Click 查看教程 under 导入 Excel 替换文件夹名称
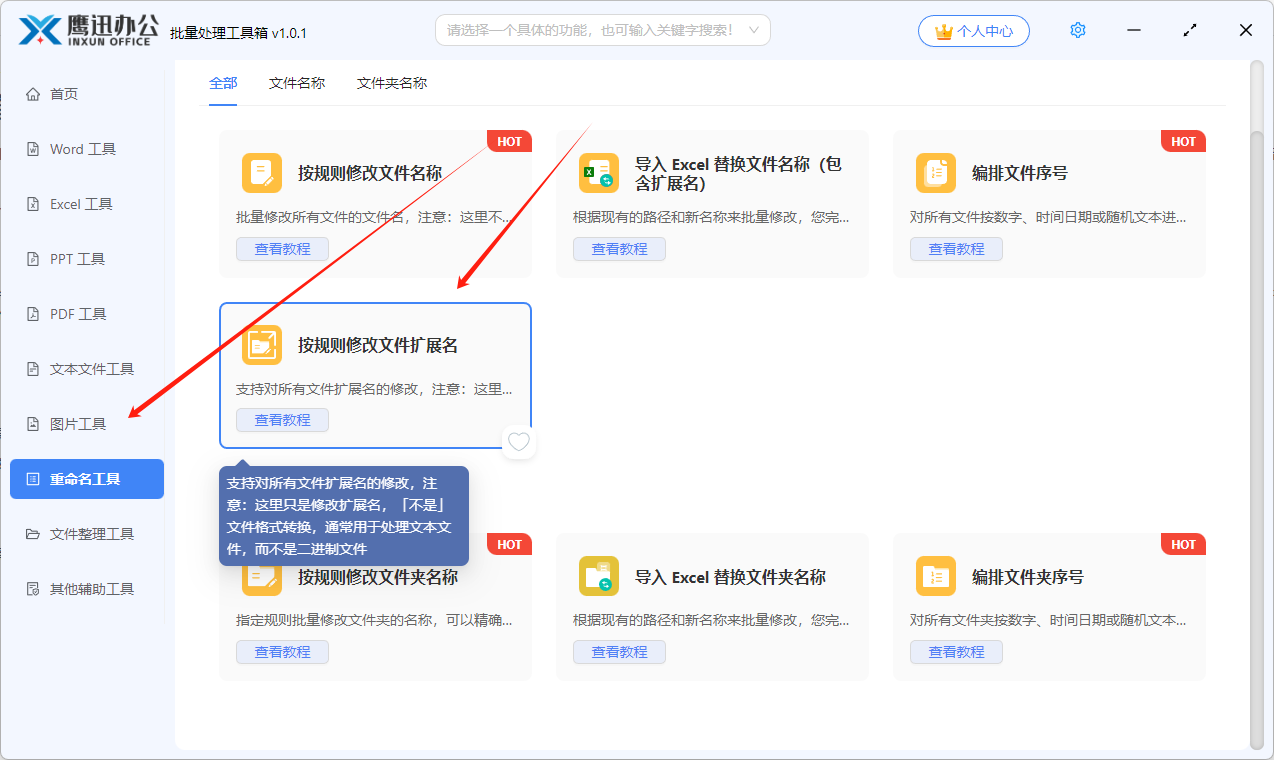 [619, 652]
